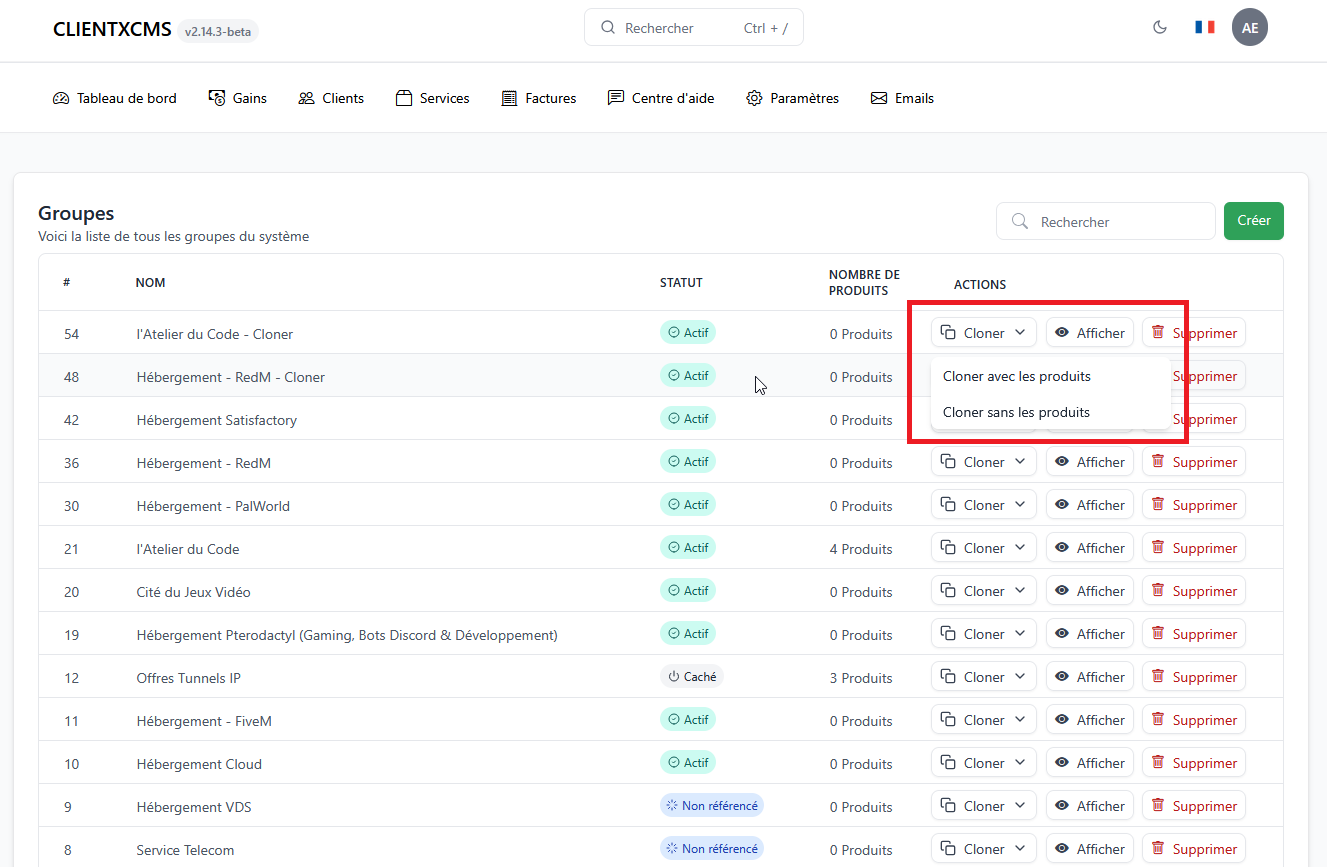
Task: Select 'Cloner avec les produits' option
Action: coord(1016,377)
